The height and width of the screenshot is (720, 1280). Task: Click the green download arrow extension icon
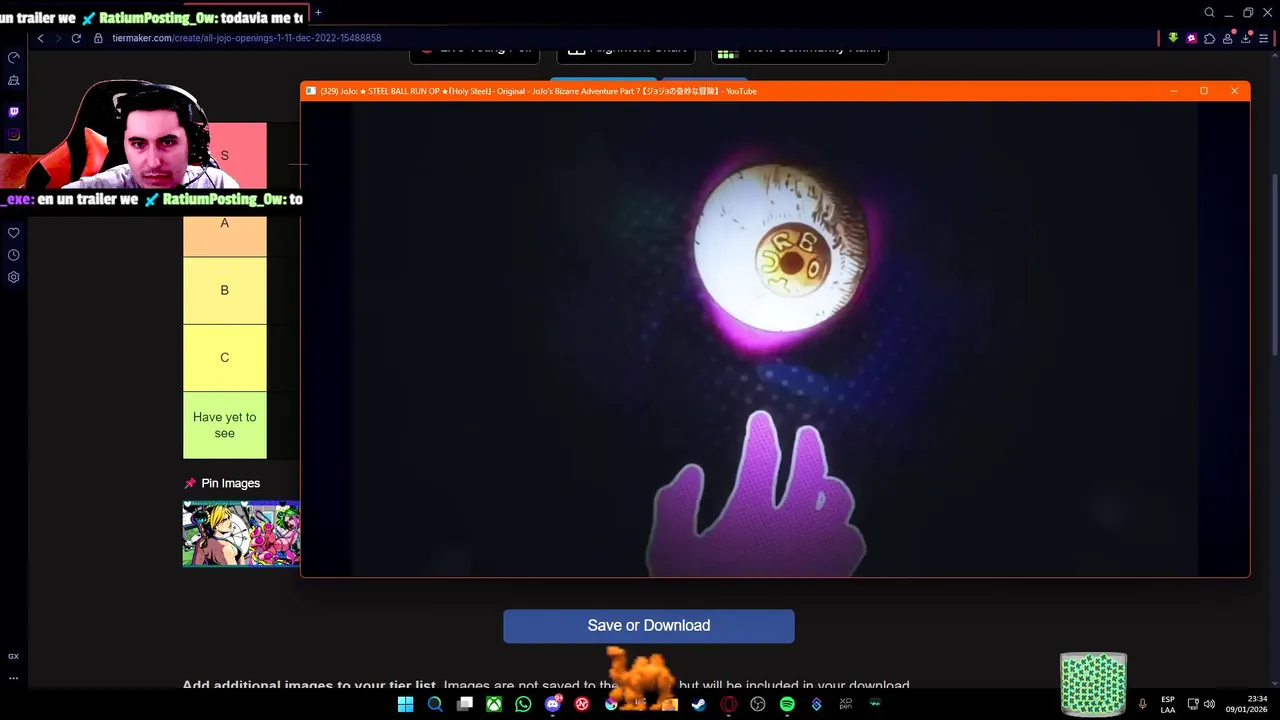(1173, 38)
